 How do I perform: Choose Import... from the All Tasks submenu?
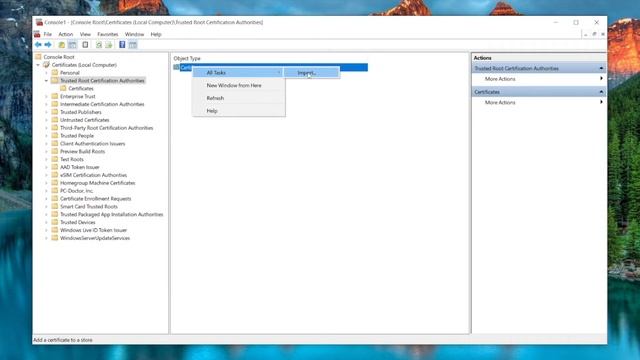tap(311, 73)
